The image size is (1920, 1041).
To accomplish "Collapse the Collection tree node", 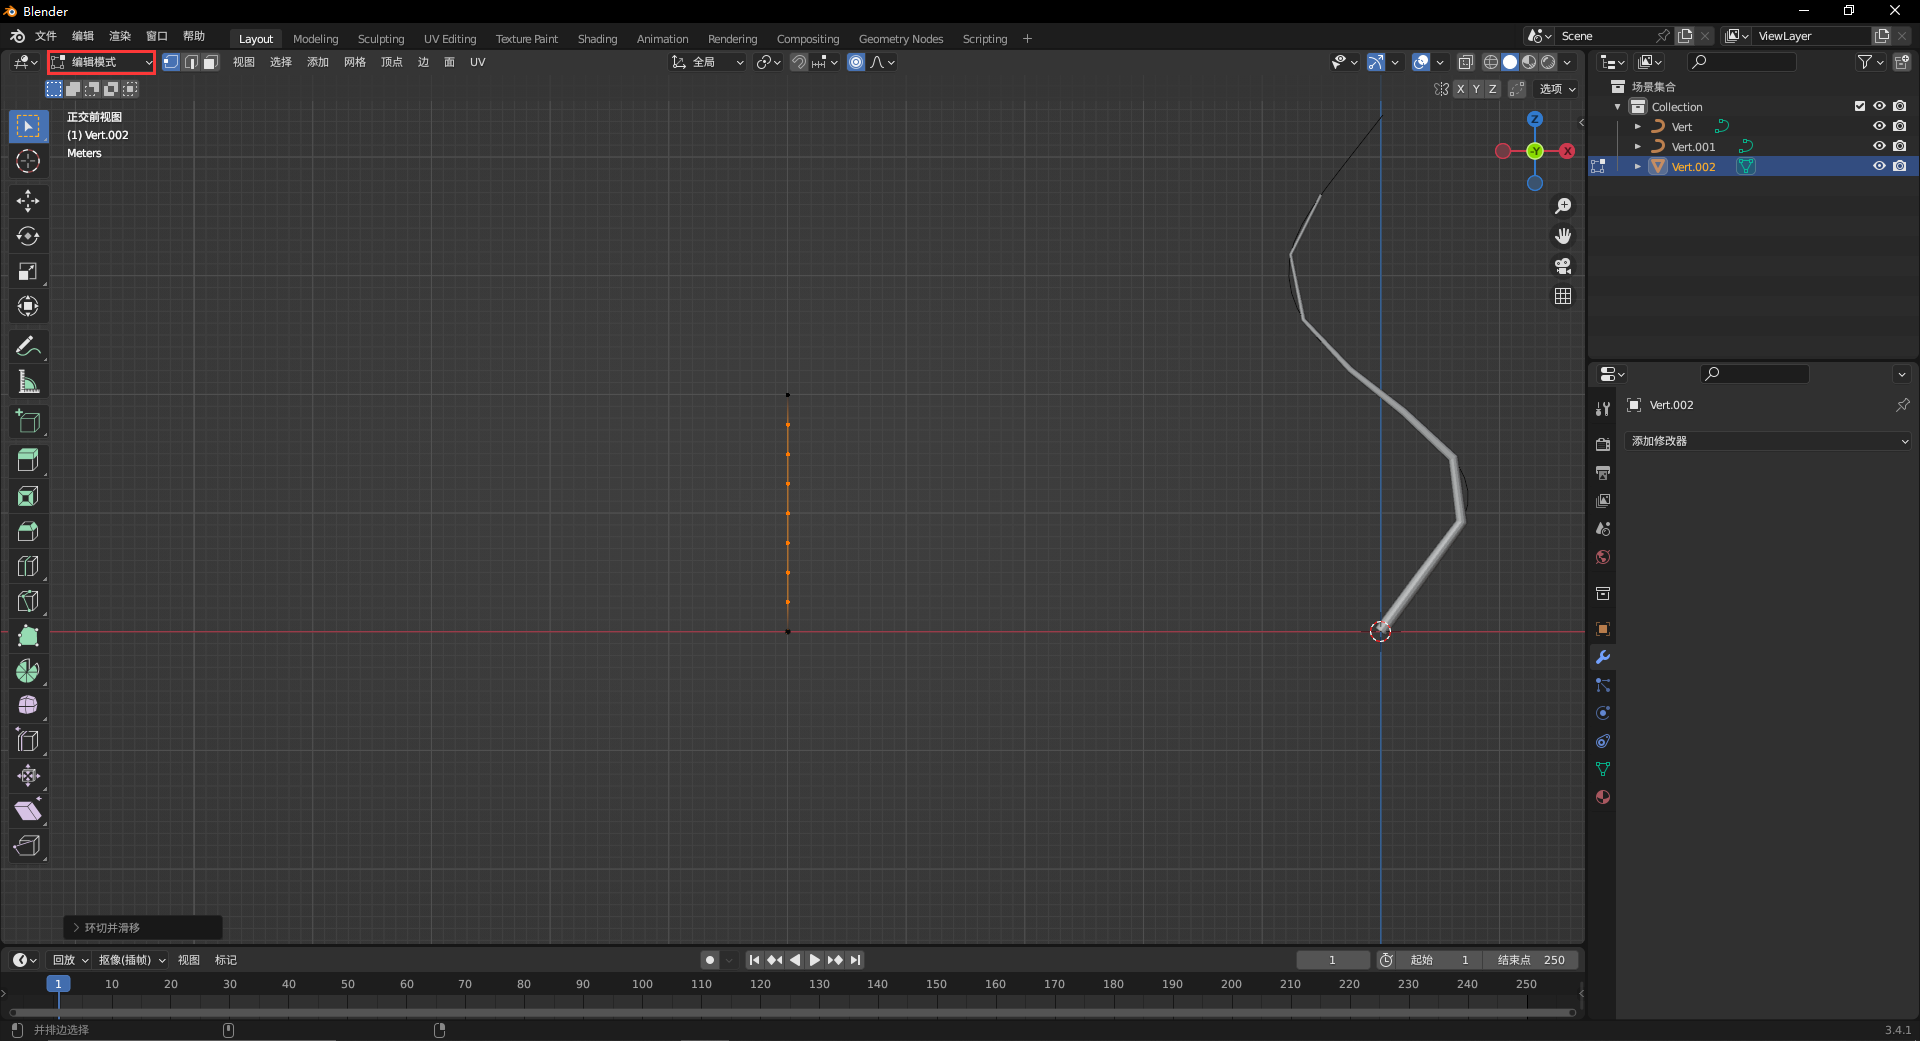I will (1618, 107).
